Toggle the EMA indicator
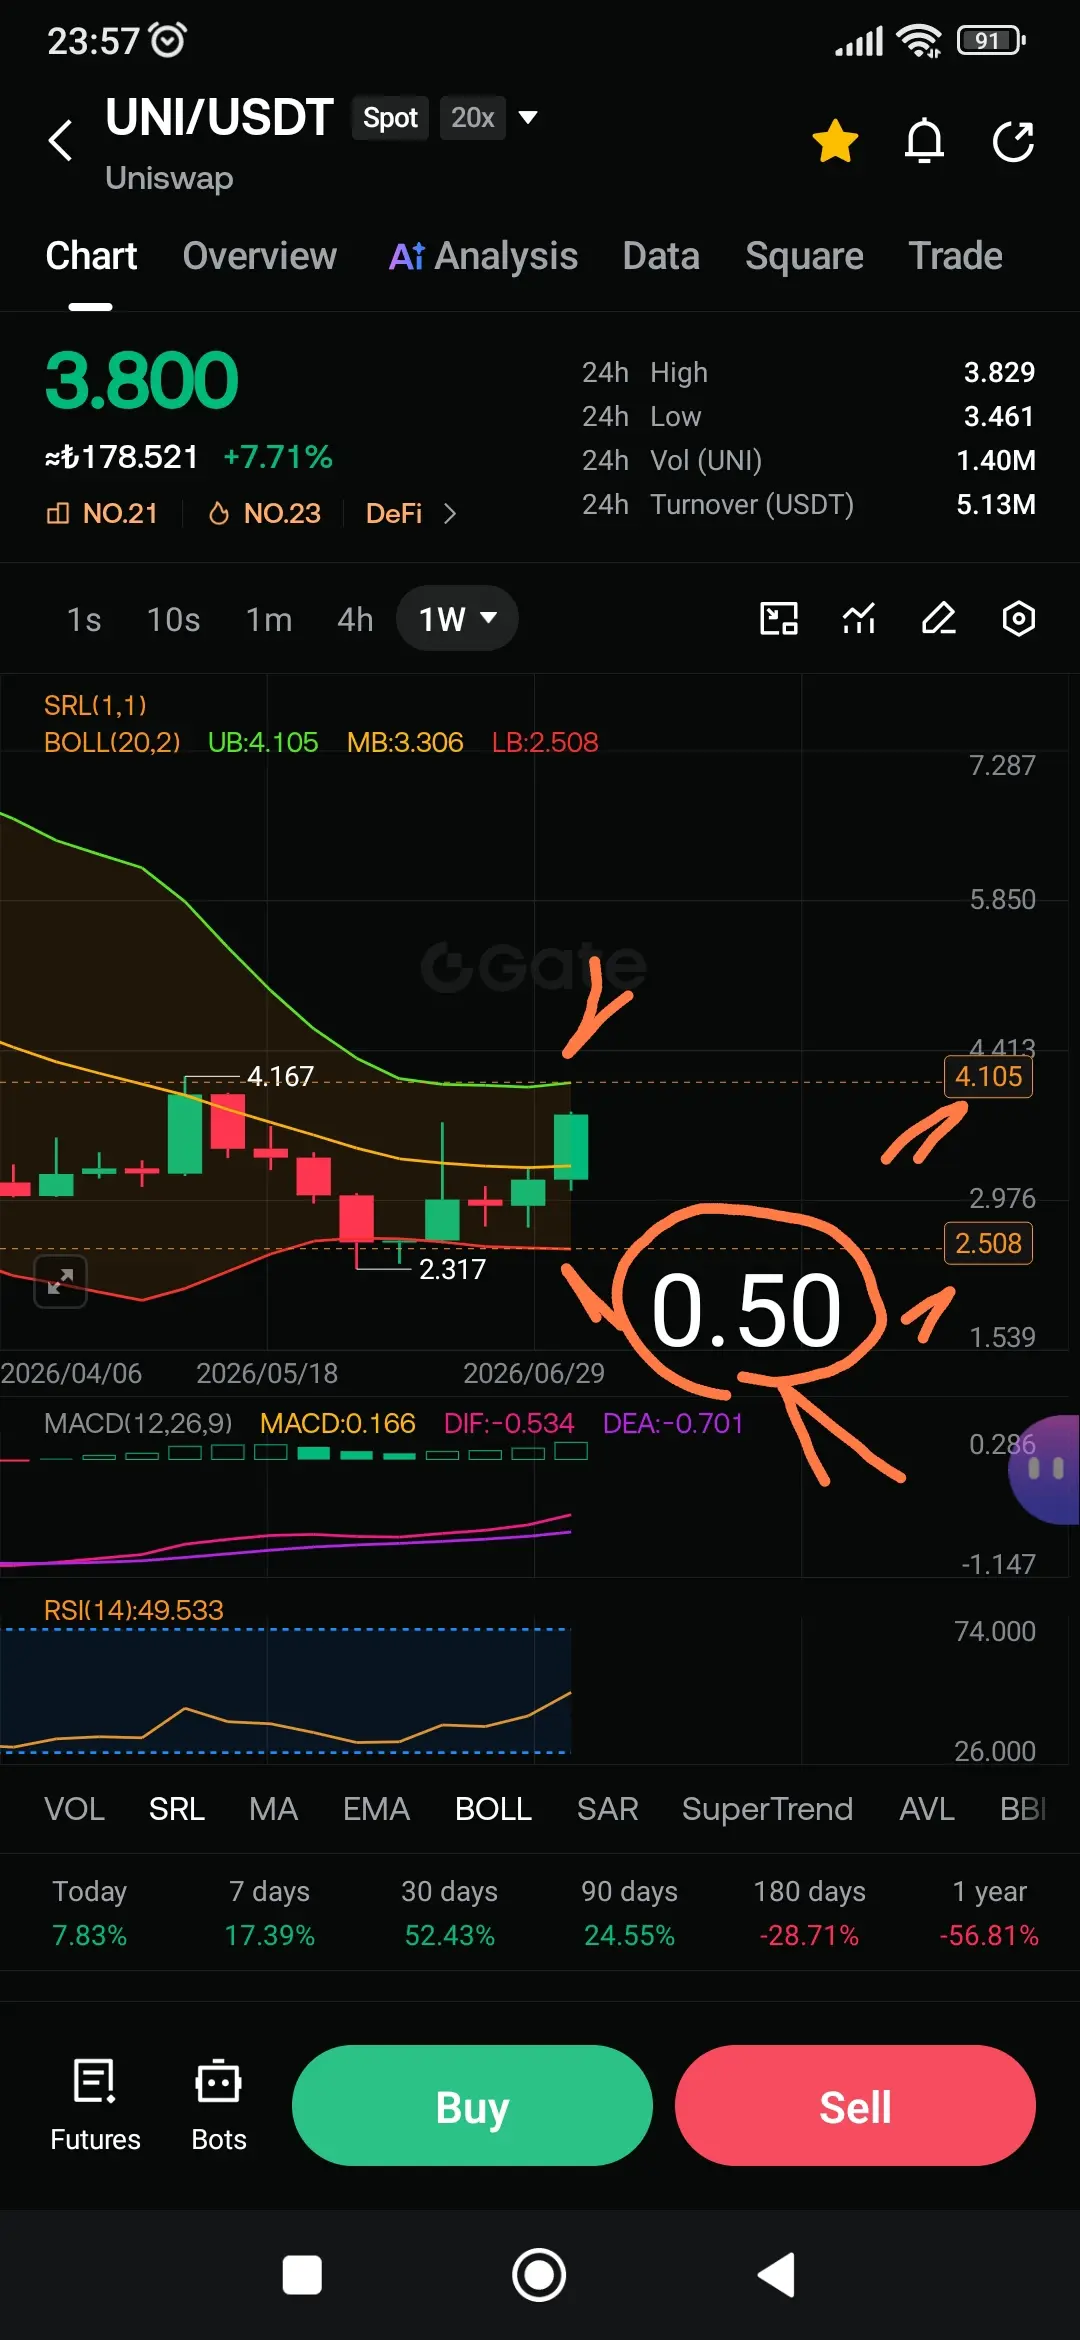 376,1809
